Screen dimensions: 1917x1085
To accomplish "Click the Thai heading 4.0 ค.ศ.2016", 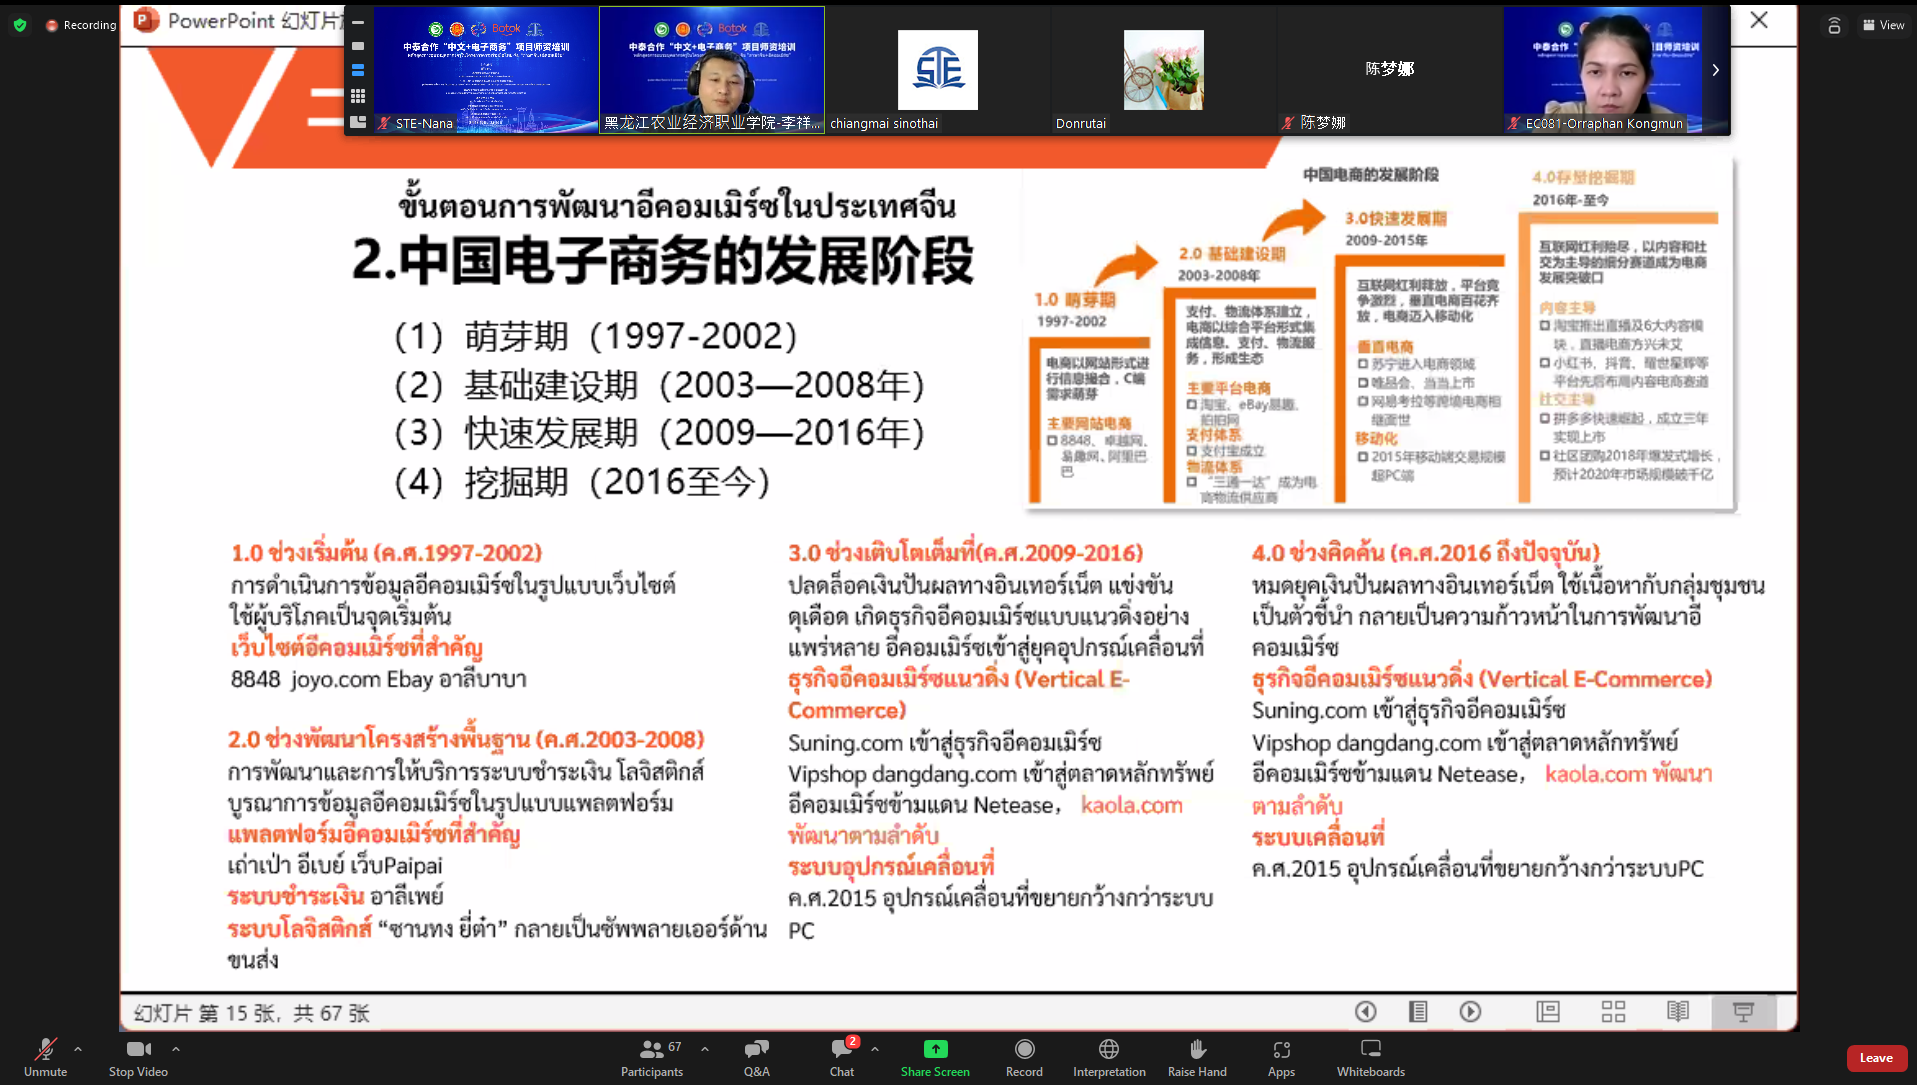I will (x=1426, y=553).
